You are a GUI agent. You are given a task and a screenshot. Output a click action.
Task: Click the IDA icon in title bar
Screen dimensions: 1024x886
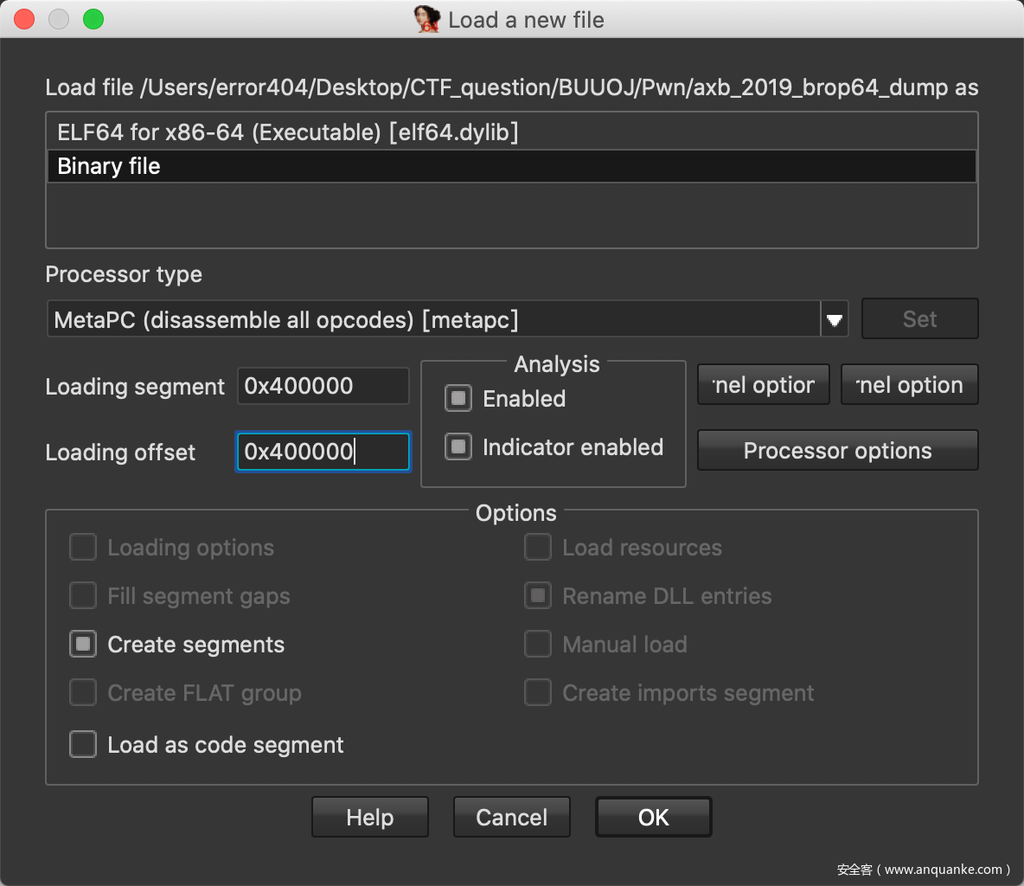[427, 19]
